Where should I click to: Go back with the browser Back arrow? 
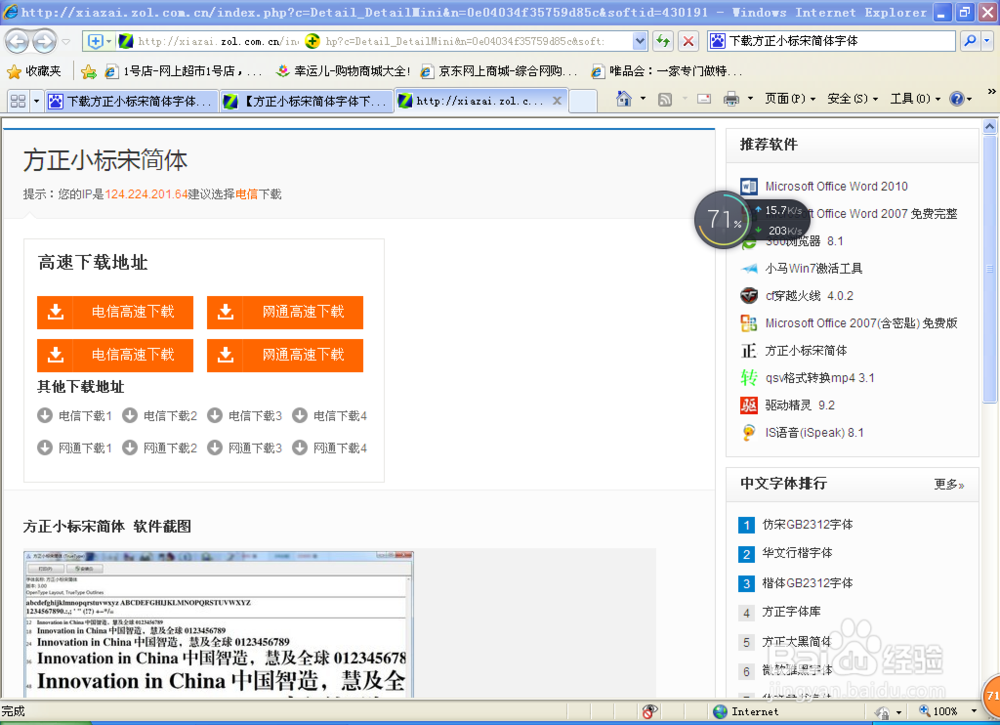coord(17,42)
